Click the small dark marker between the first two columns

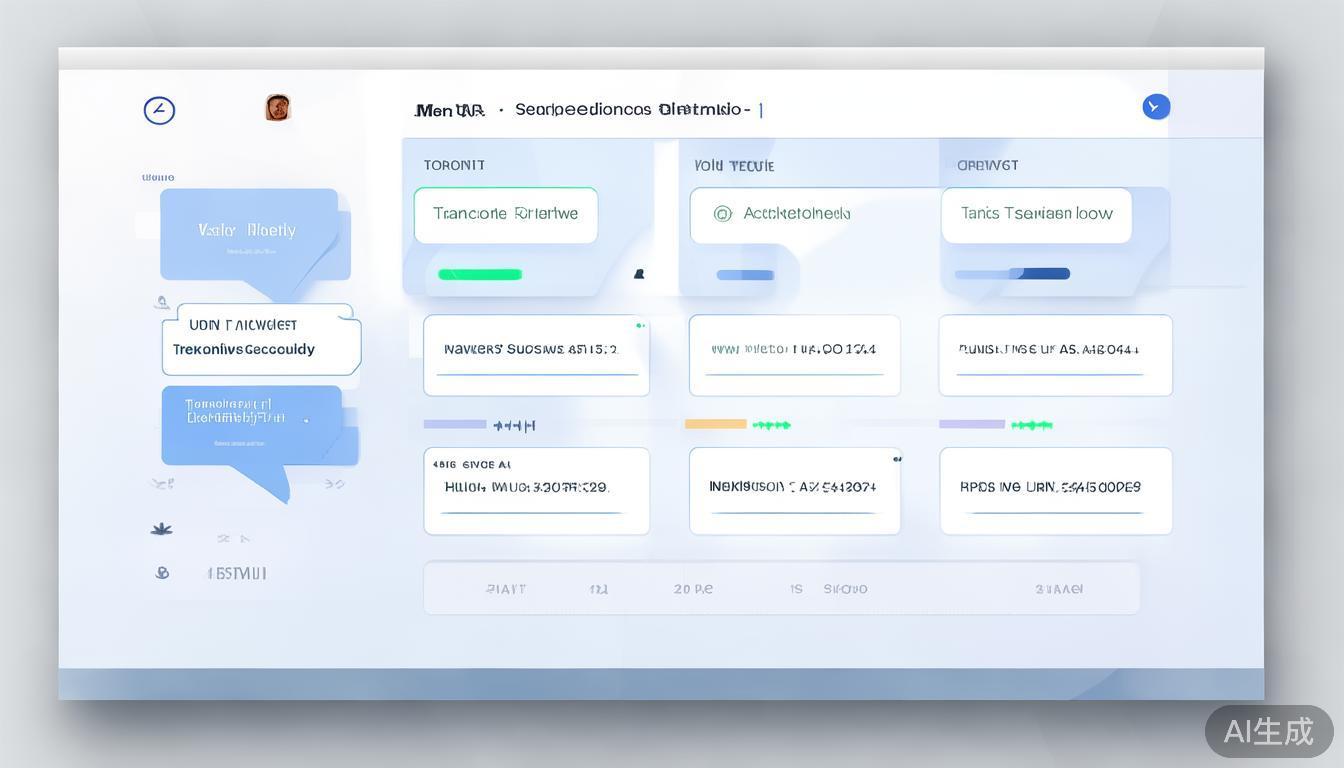639,274
